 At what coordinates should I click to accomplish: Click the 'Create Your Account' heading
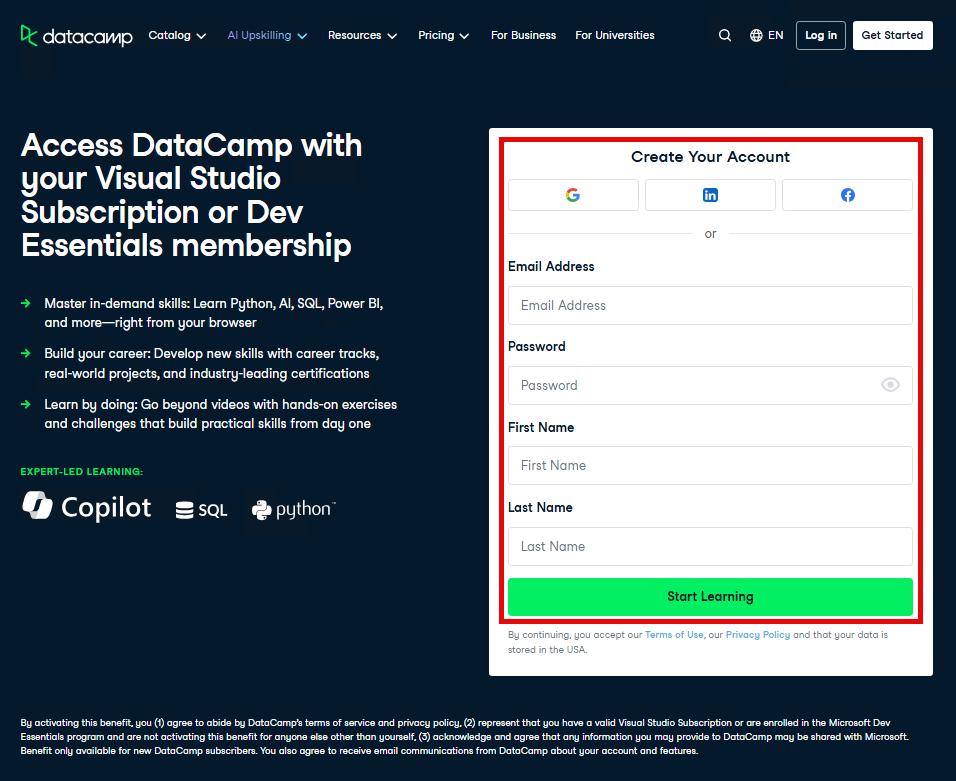[x=710, y=157]
